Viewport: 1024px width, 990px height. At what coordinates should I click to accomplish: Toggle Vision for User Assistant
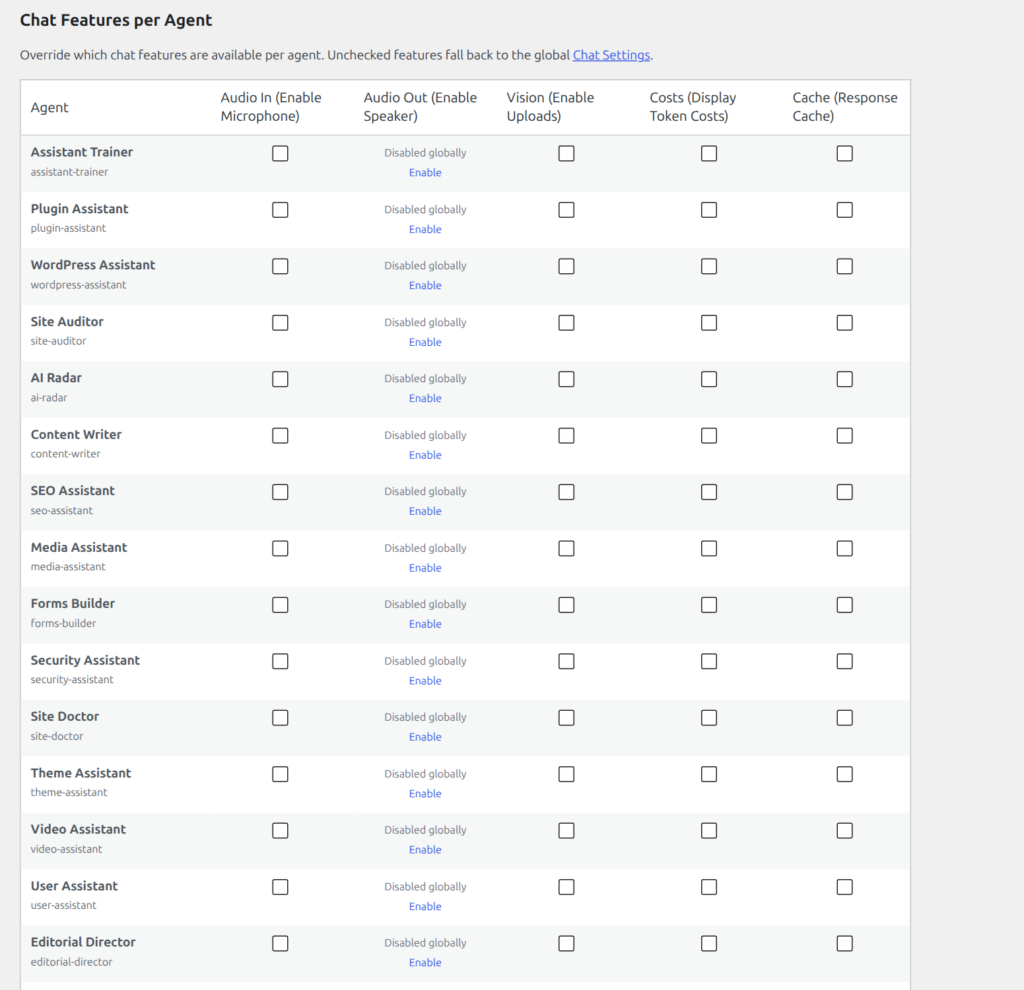pos(566,887)
